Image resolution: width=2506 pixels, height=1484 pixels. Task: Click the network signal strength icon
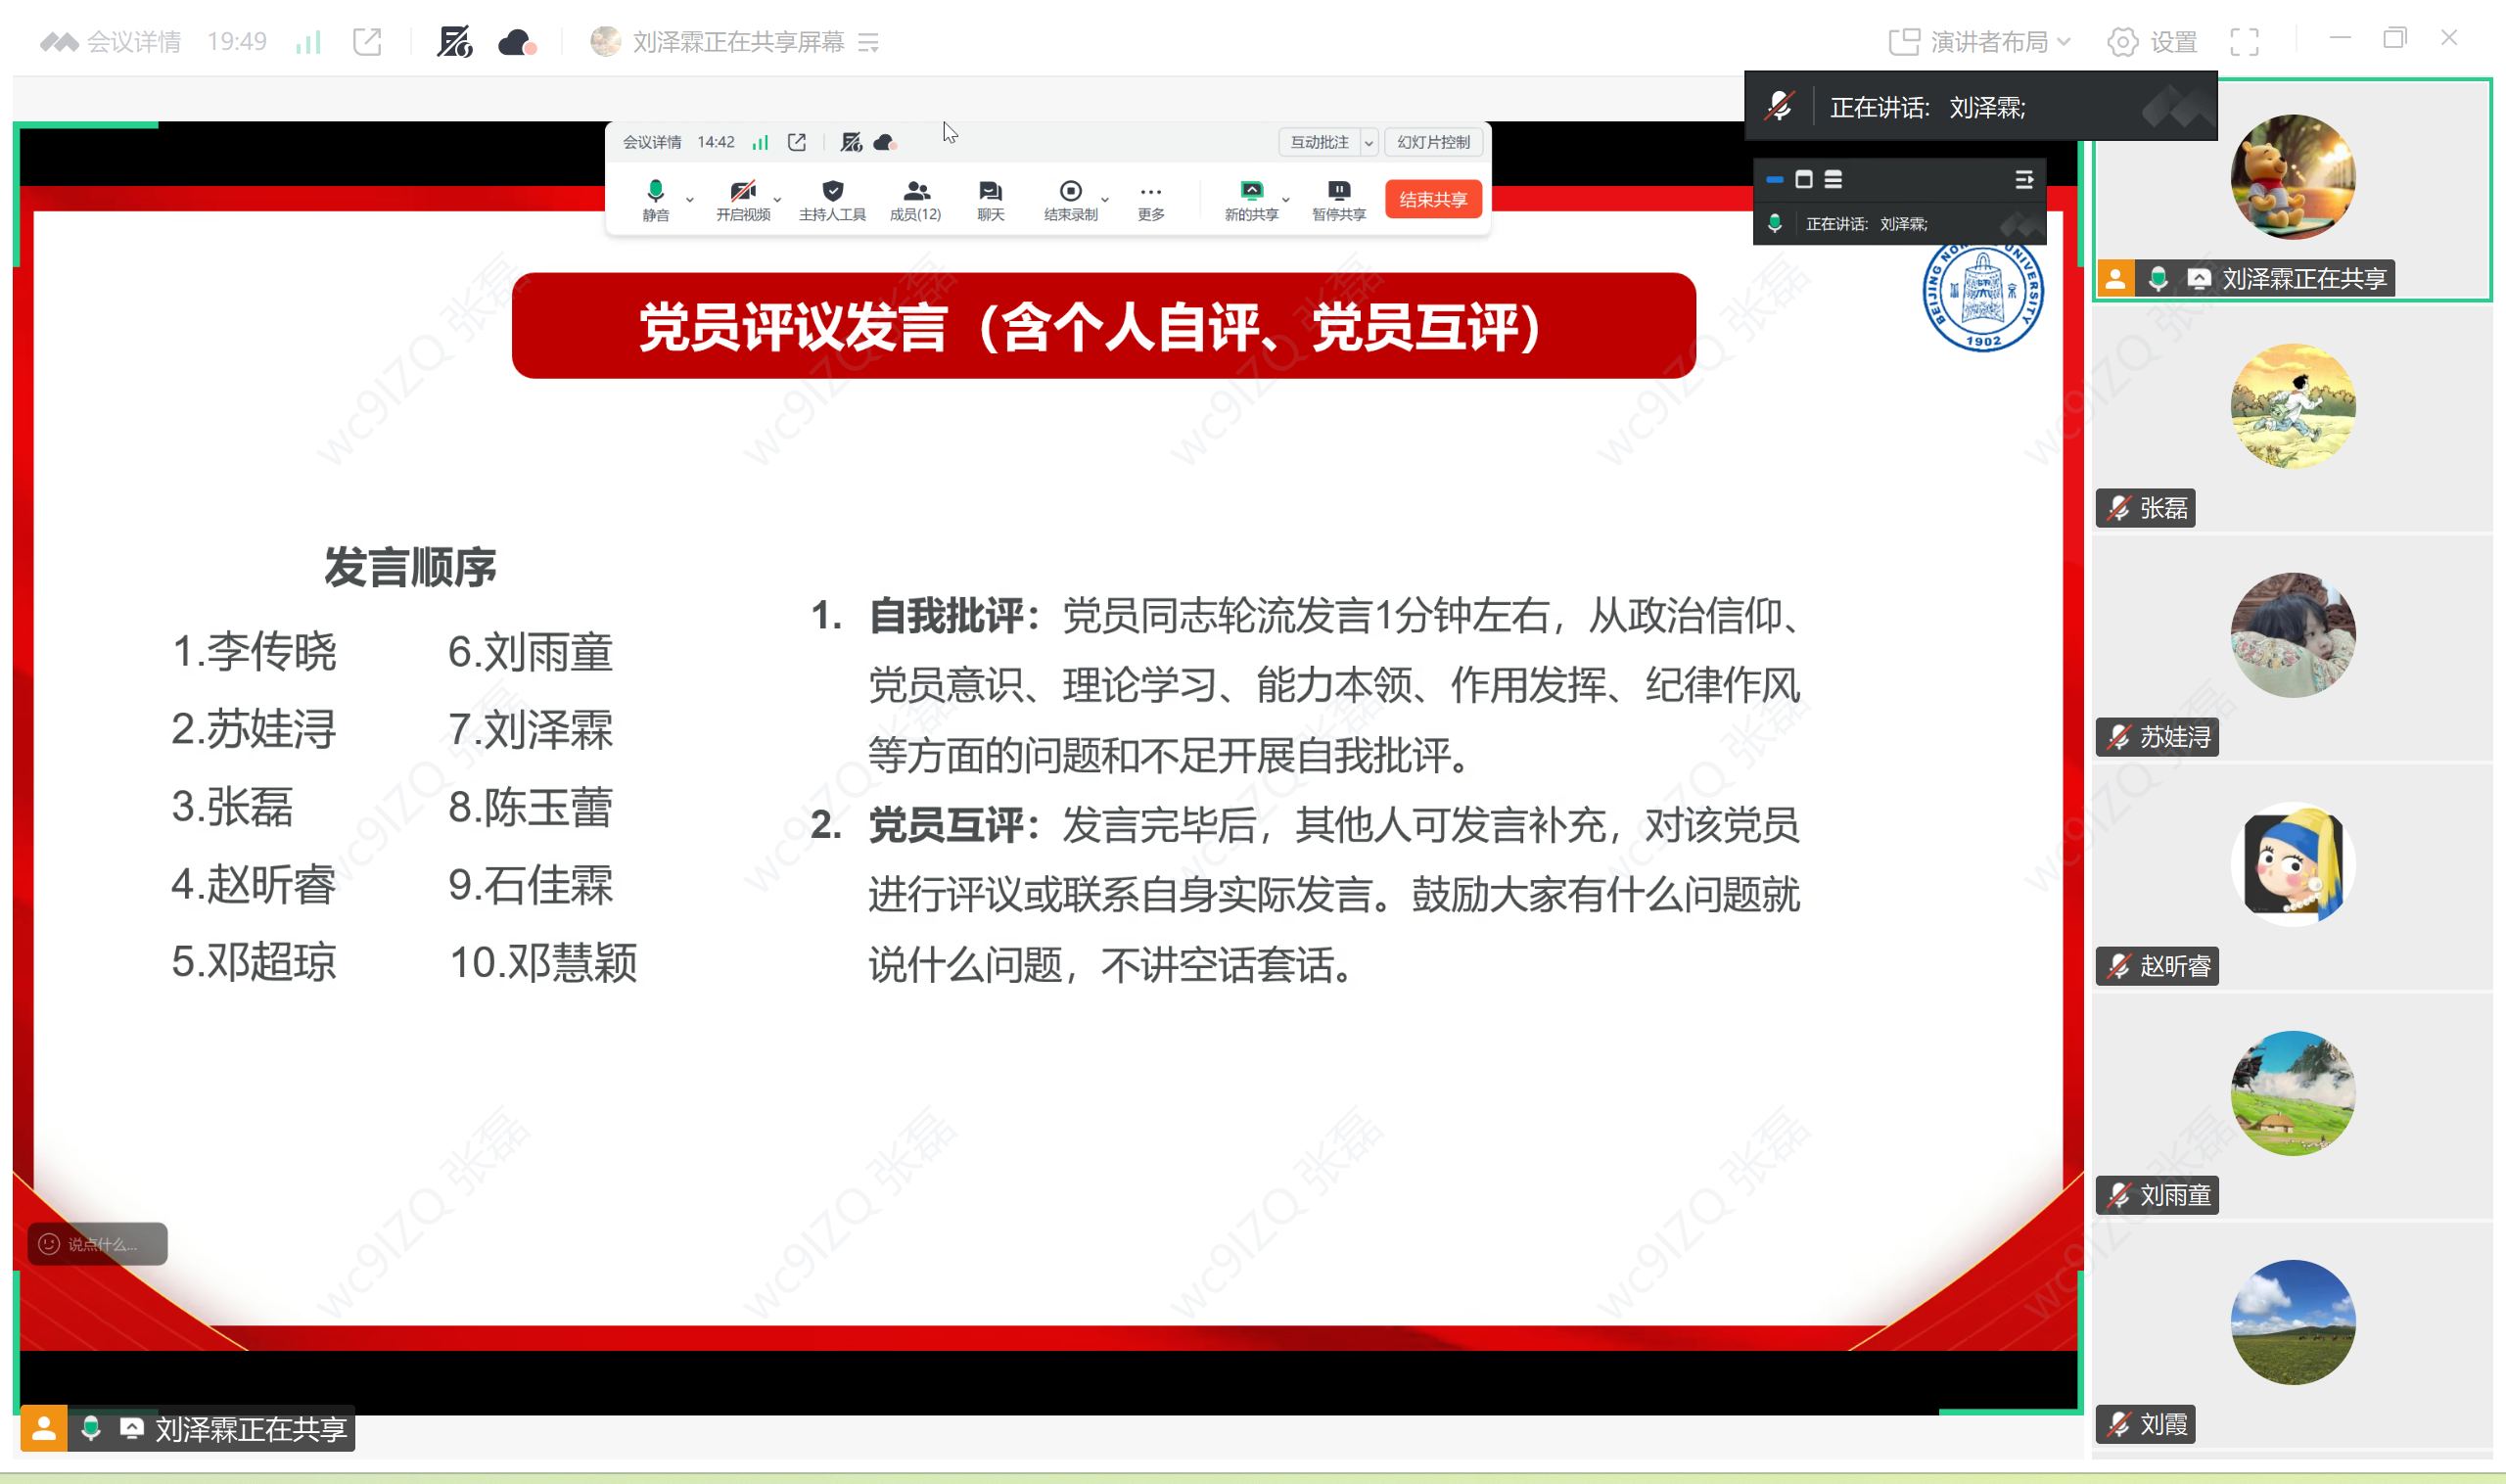click(x=308, y=42)
